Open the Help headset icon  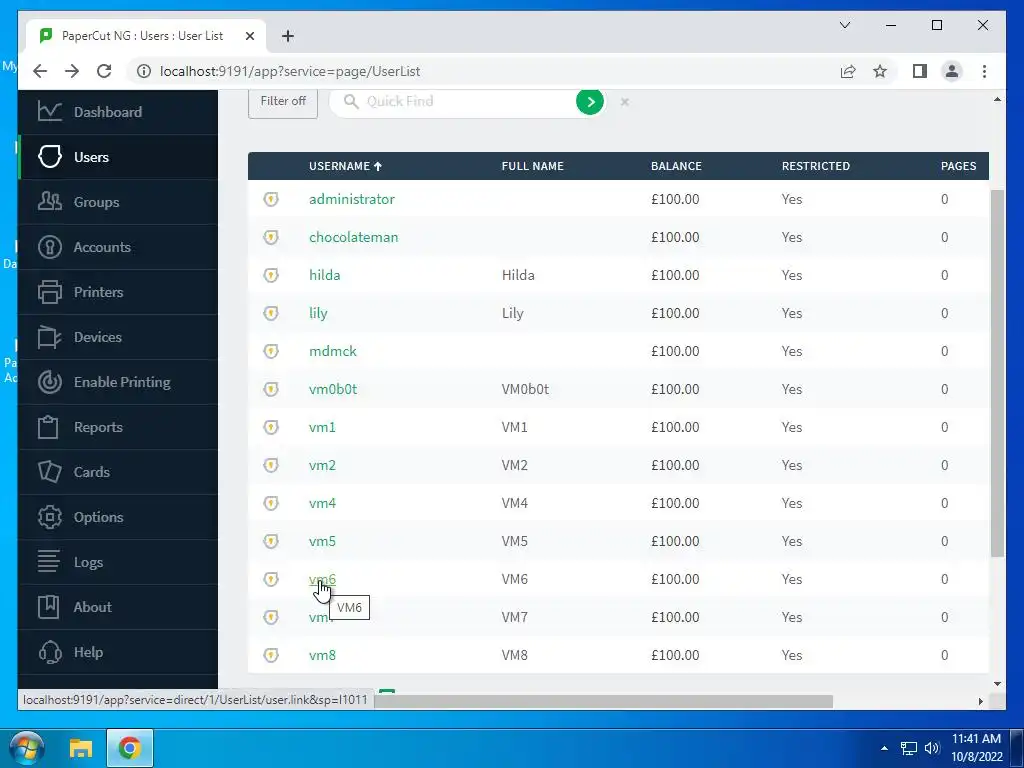point(50,652)
